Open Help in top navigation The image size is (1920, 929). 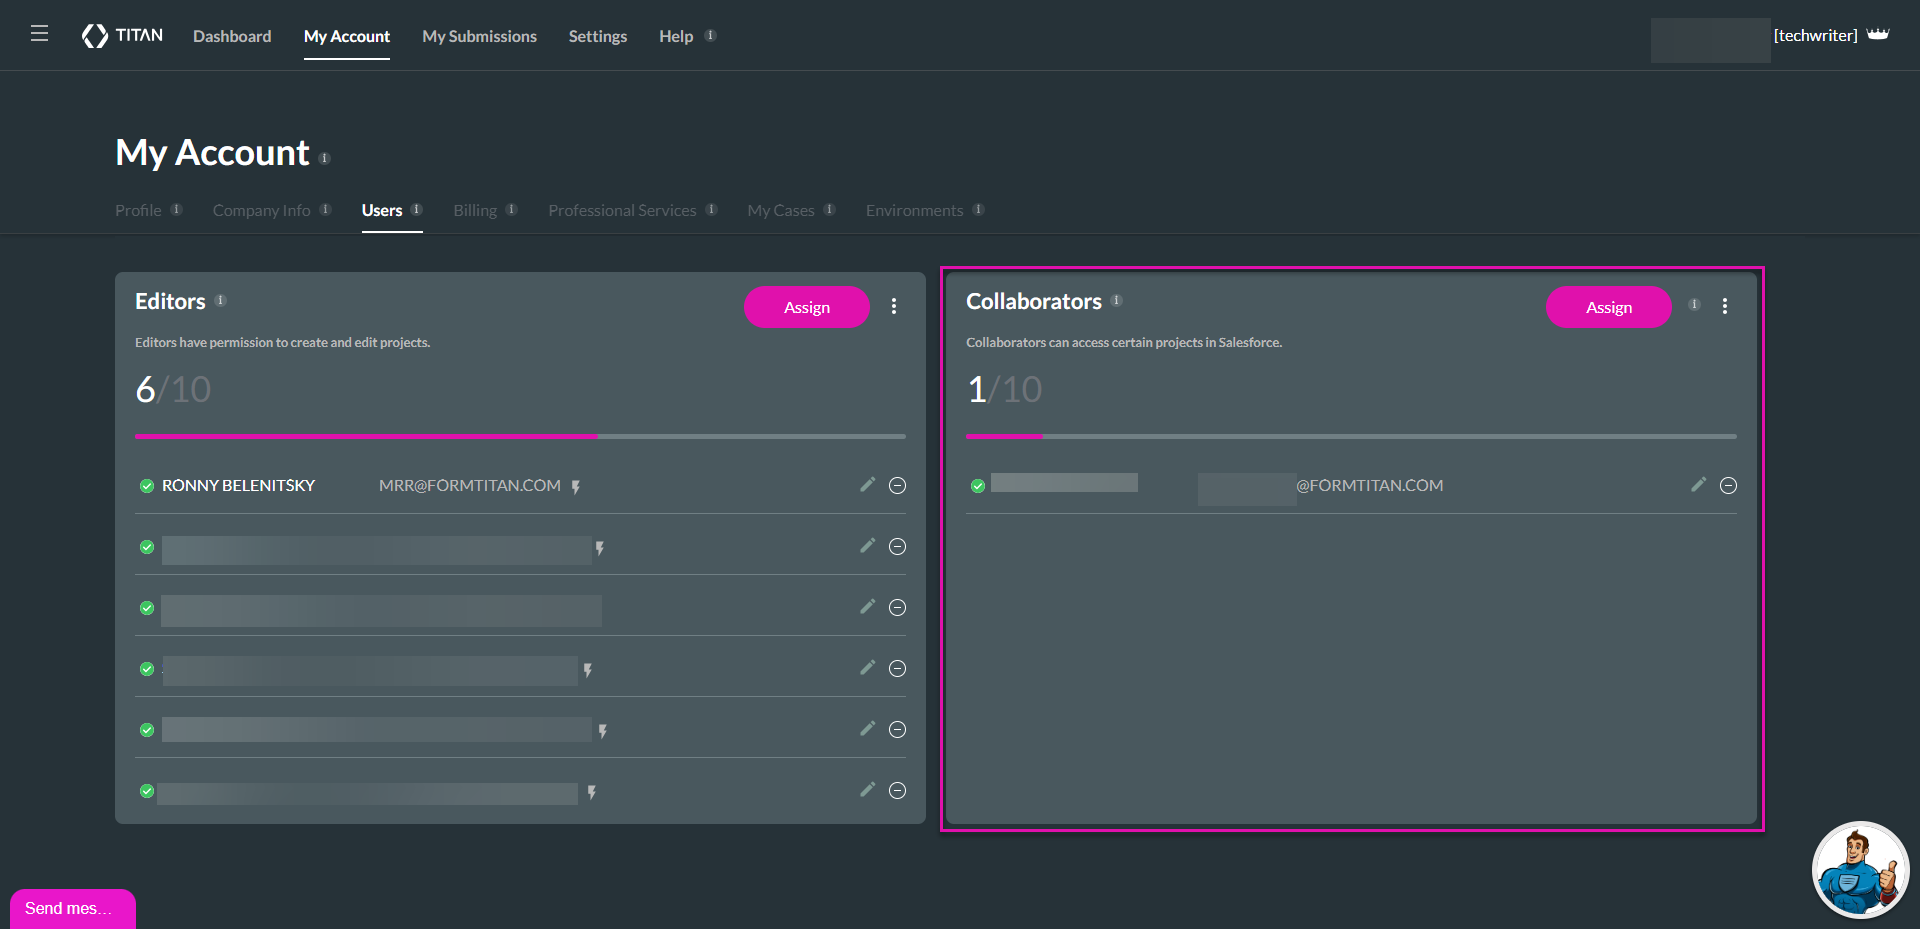click(x=676, y=36)
